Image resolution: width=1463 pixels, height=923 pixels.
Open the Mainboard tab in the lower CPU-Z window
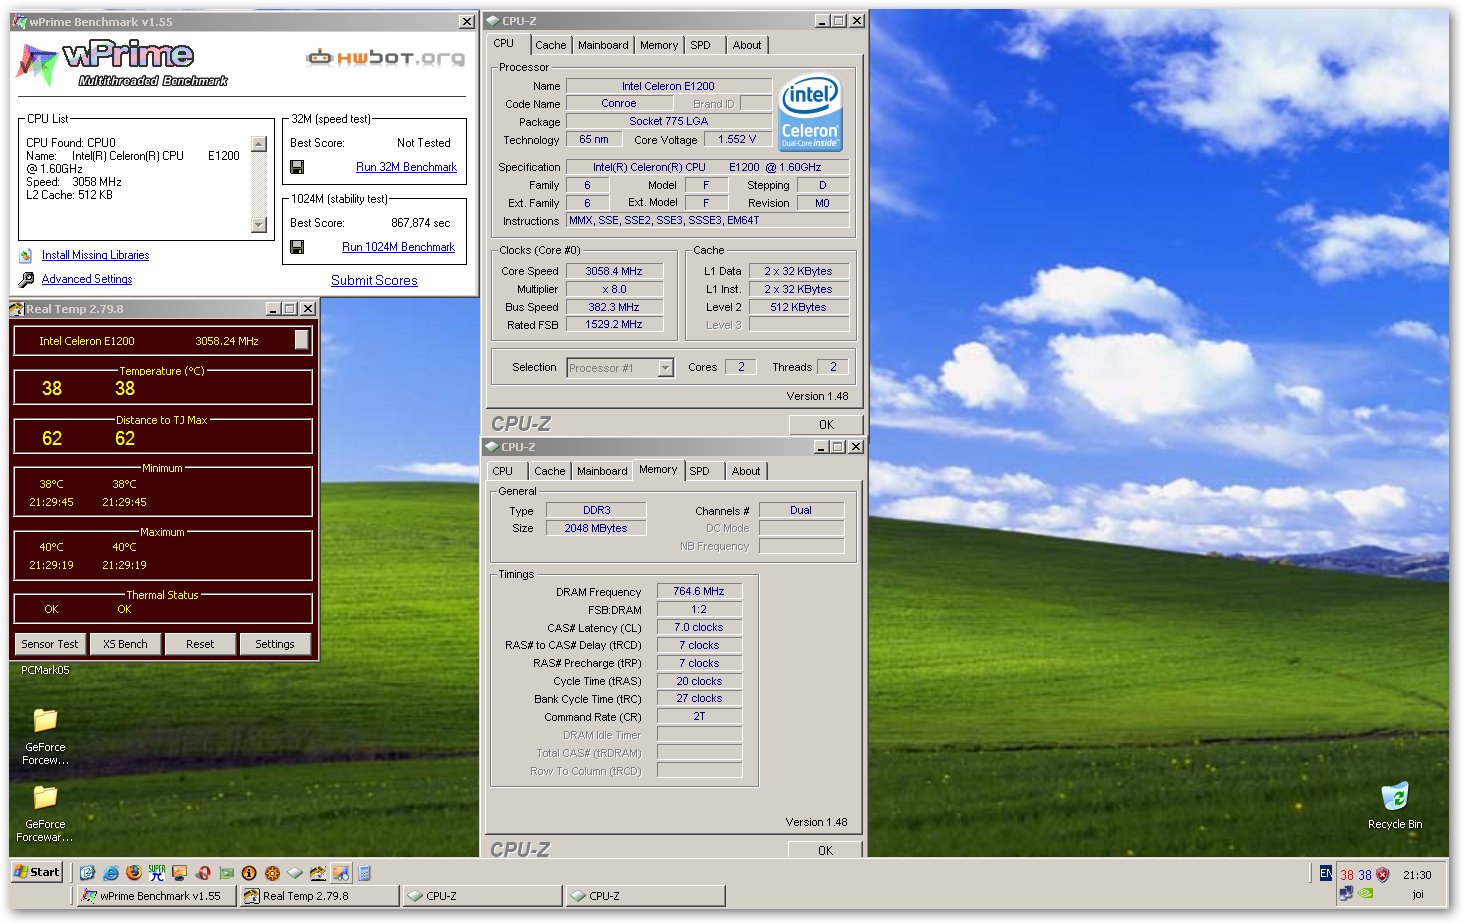[x=602, y=471]
